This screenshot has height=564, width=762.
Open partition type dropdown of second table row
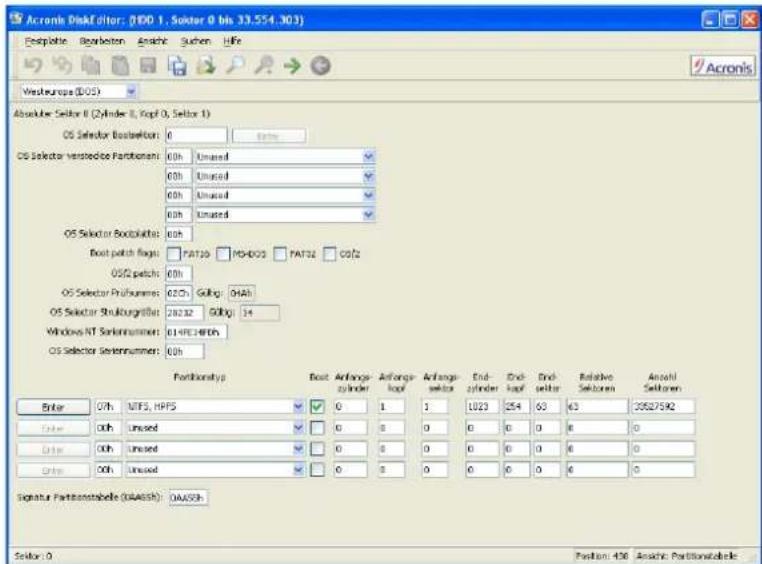coord(298,428)
